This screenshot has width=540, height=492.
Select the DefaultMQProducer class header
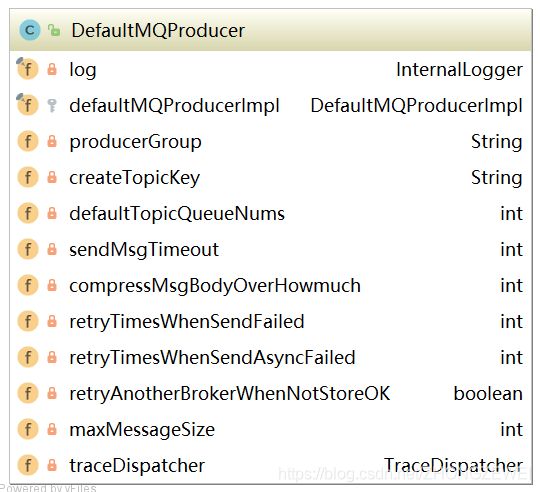[271, 30]
